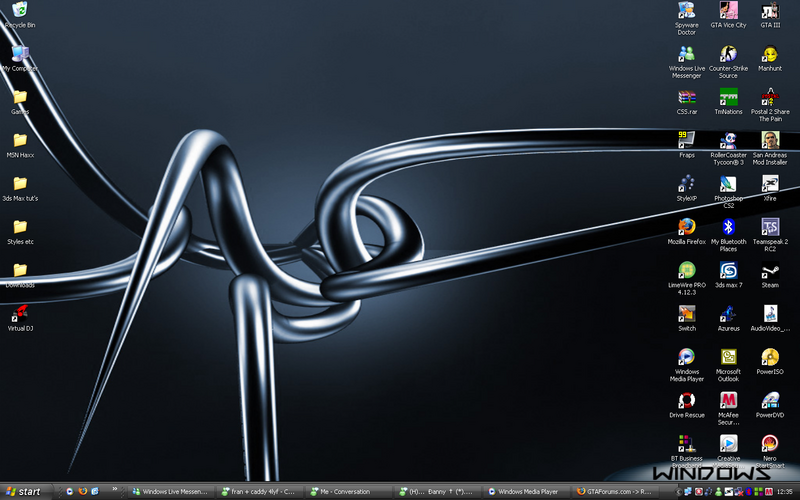Image resolution: width=800 pixels, height=500 pixels.
Task: Select the Virtual DJ desktop icon
Action: tap(19, 314)
